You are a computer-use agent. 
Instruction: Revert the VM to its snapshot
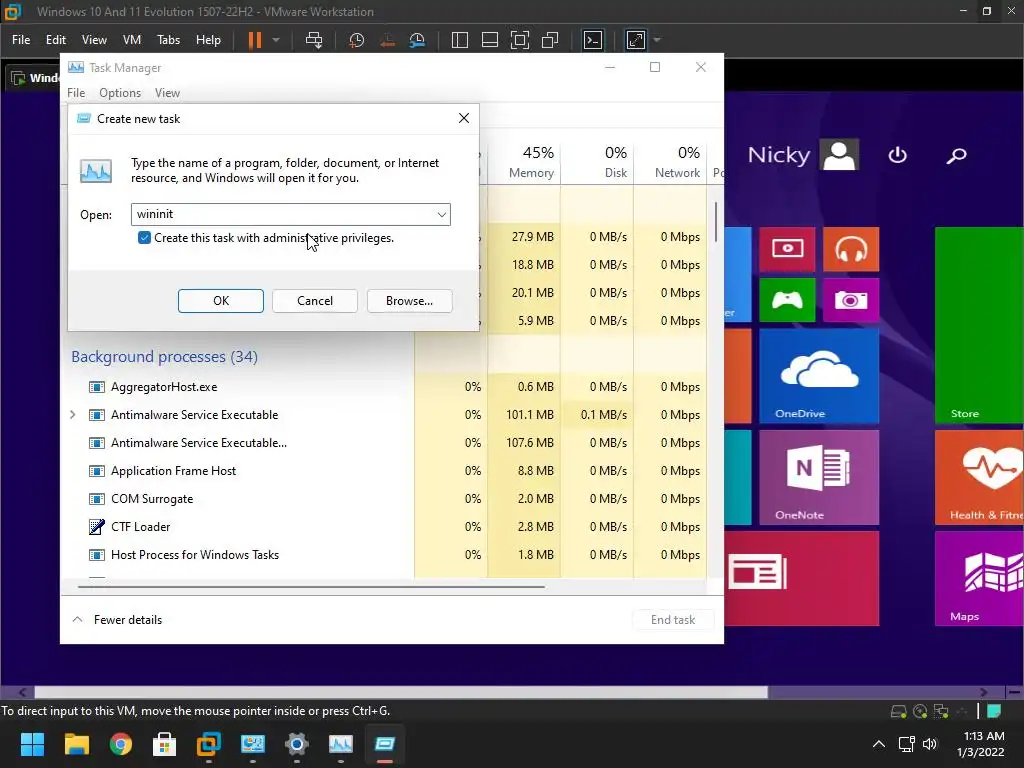click(x=387, y=40)
